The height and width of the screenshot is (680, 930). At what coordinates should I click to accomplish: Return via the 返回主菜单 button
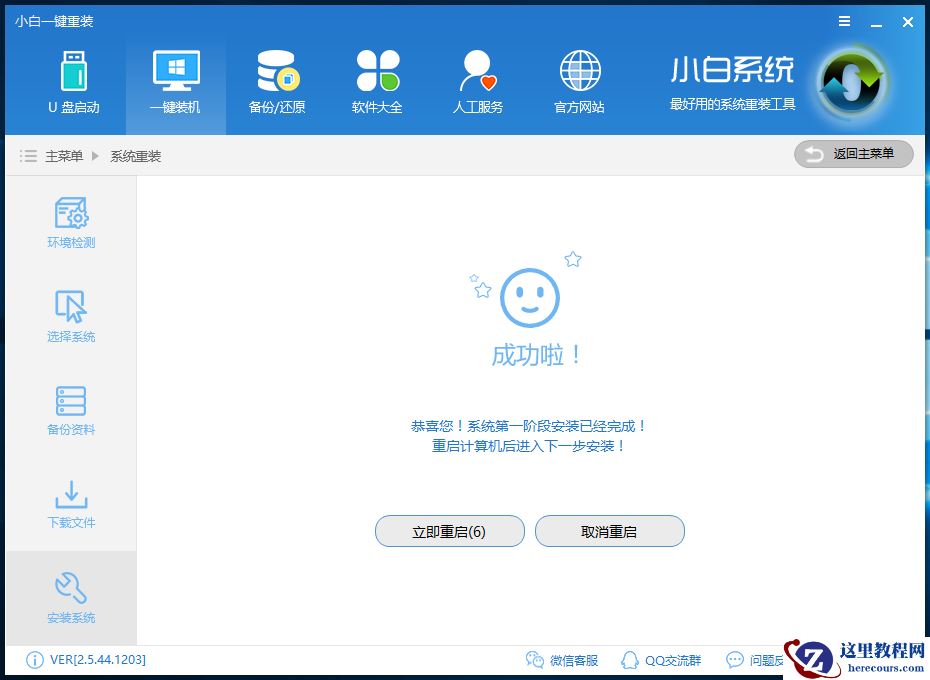[853, 154]
